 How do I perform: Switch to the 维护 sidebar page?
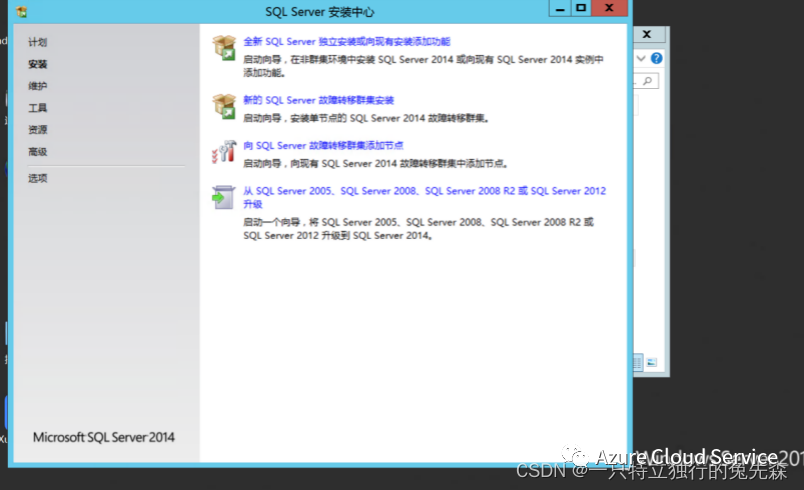[x=37, y=86]
